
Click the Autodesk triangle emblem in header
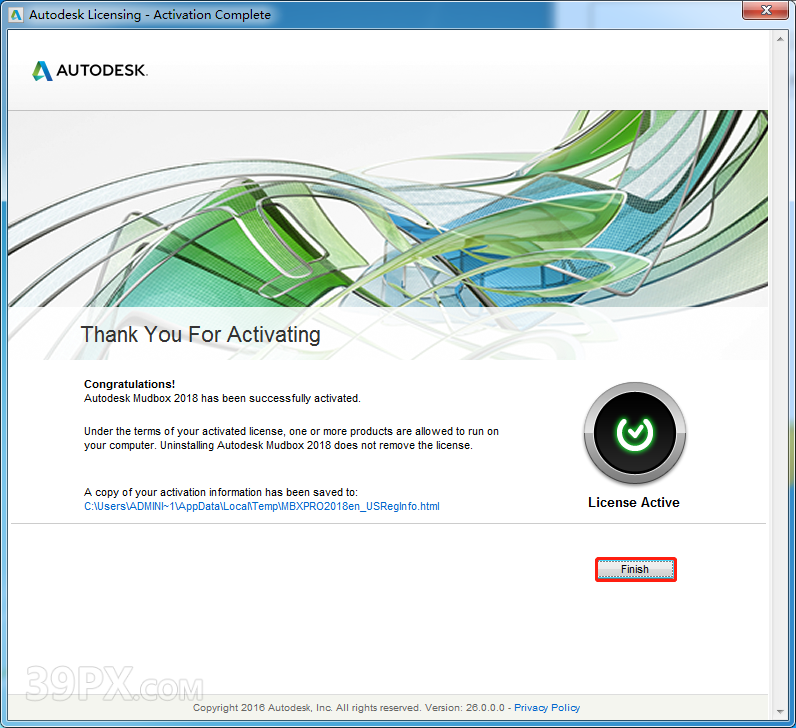pos(42,71)
